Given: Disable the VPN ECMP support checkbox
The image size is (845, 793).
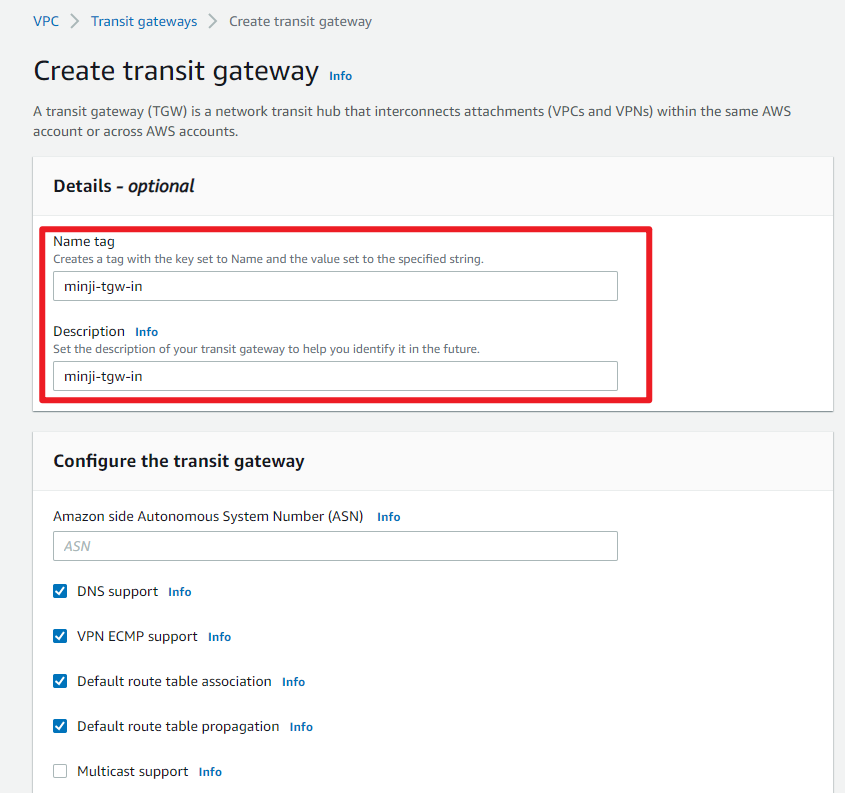Looking at the screenshot, I should pos(60,637).
